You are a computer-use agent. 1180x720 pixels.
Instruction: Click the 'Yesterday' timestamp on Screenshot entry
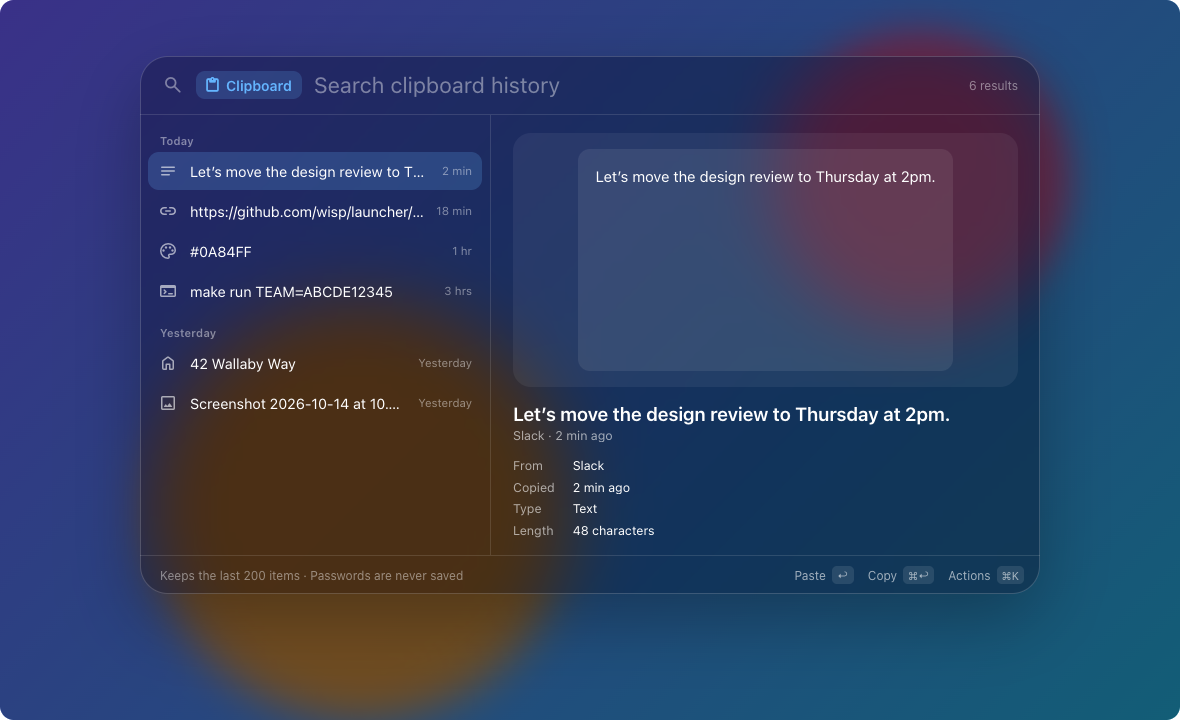tap(445, 403)
